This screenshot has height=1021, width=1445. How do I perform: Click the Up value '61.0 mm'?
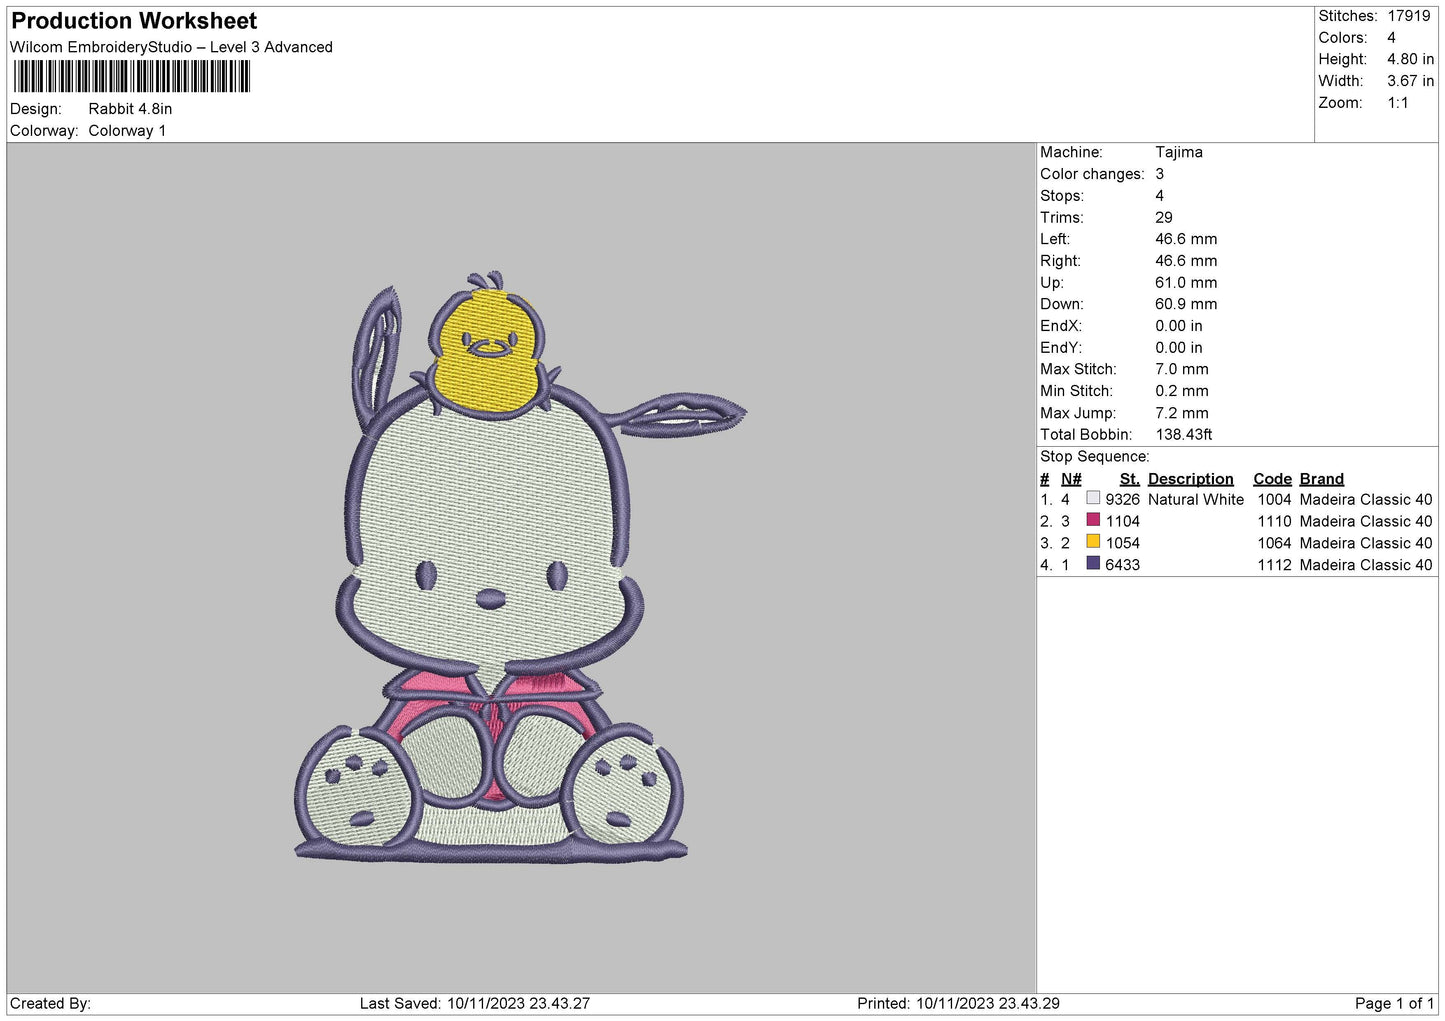[1186, 283]
